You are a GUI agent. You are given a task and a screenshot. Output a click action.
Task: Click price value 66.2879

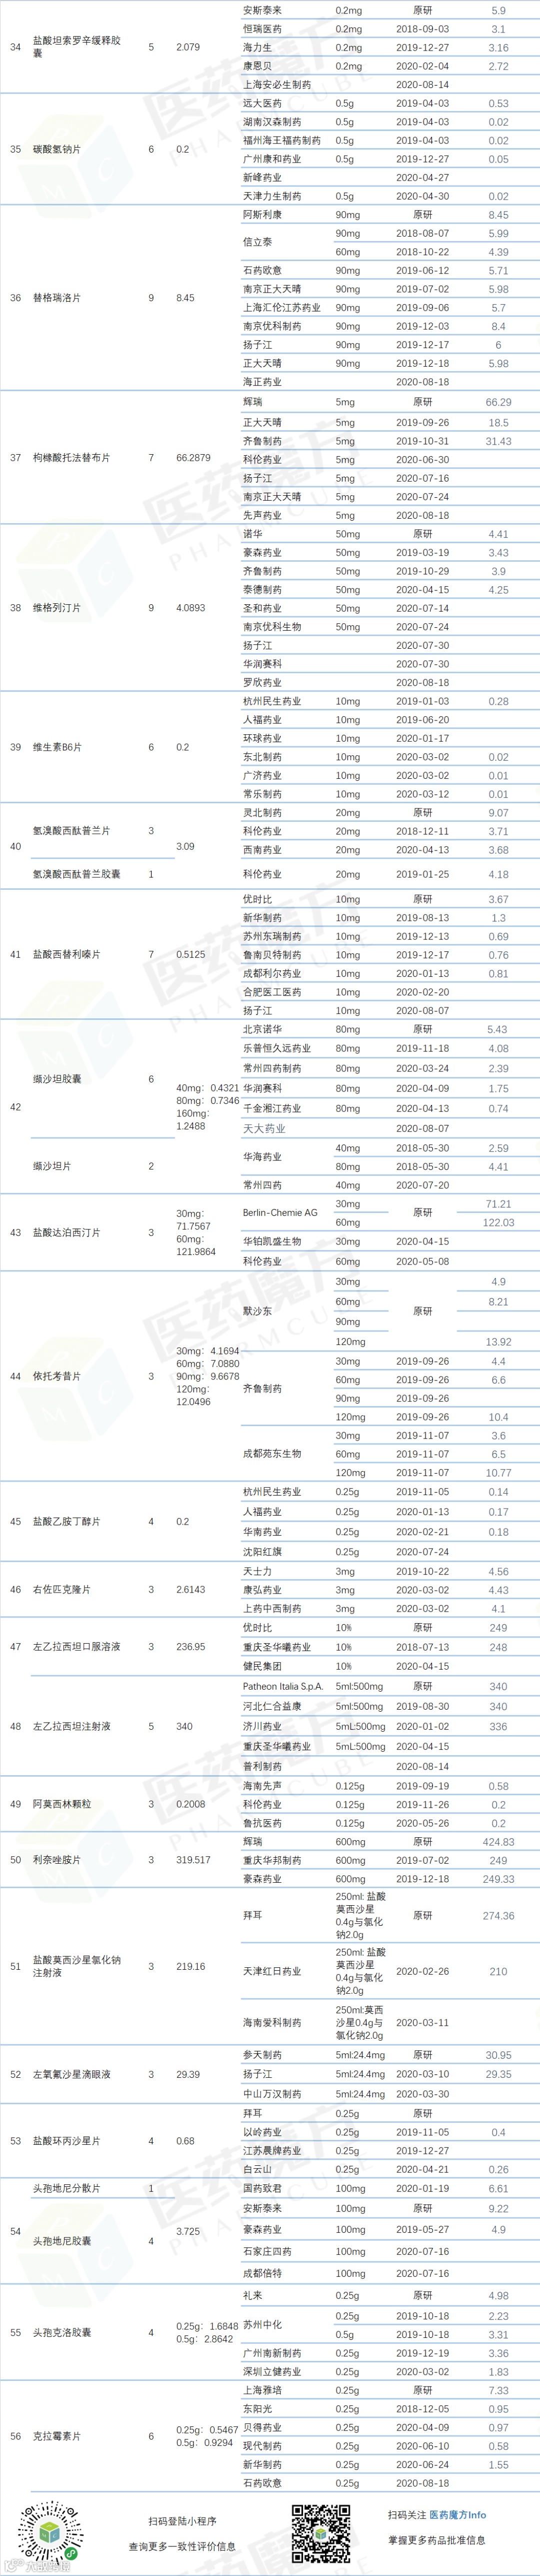coord(193,458)
